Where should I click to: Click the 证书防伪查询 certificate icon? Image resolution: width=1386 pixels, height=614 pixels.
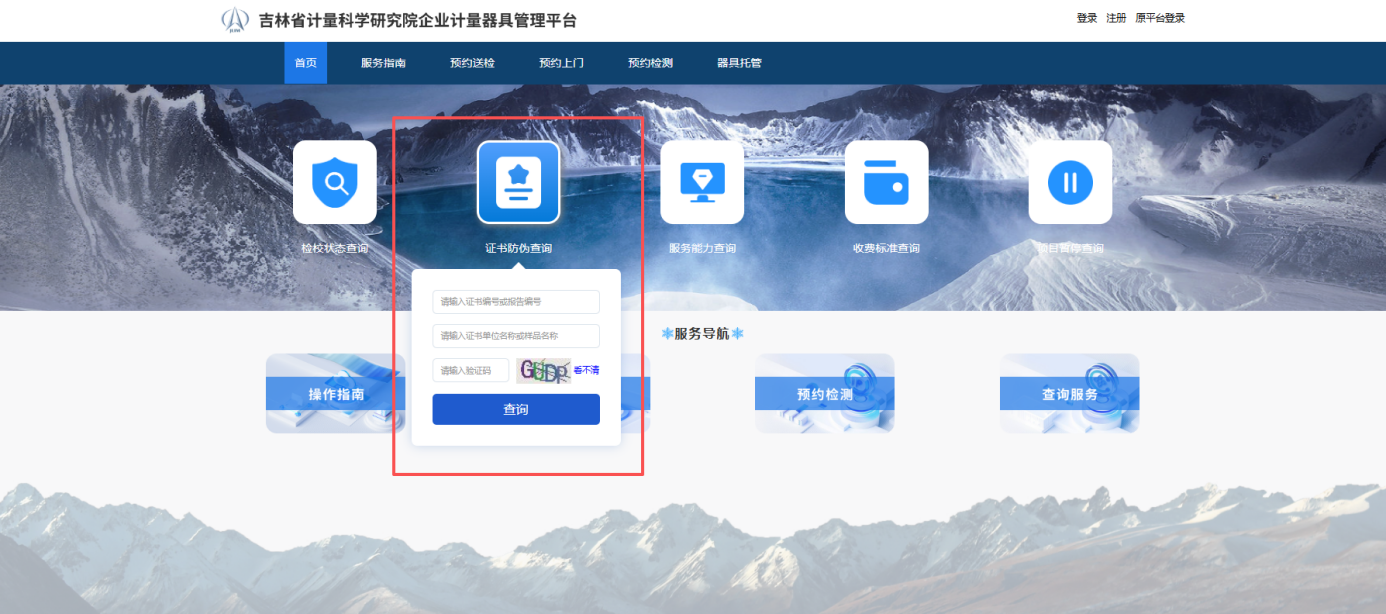518,182
